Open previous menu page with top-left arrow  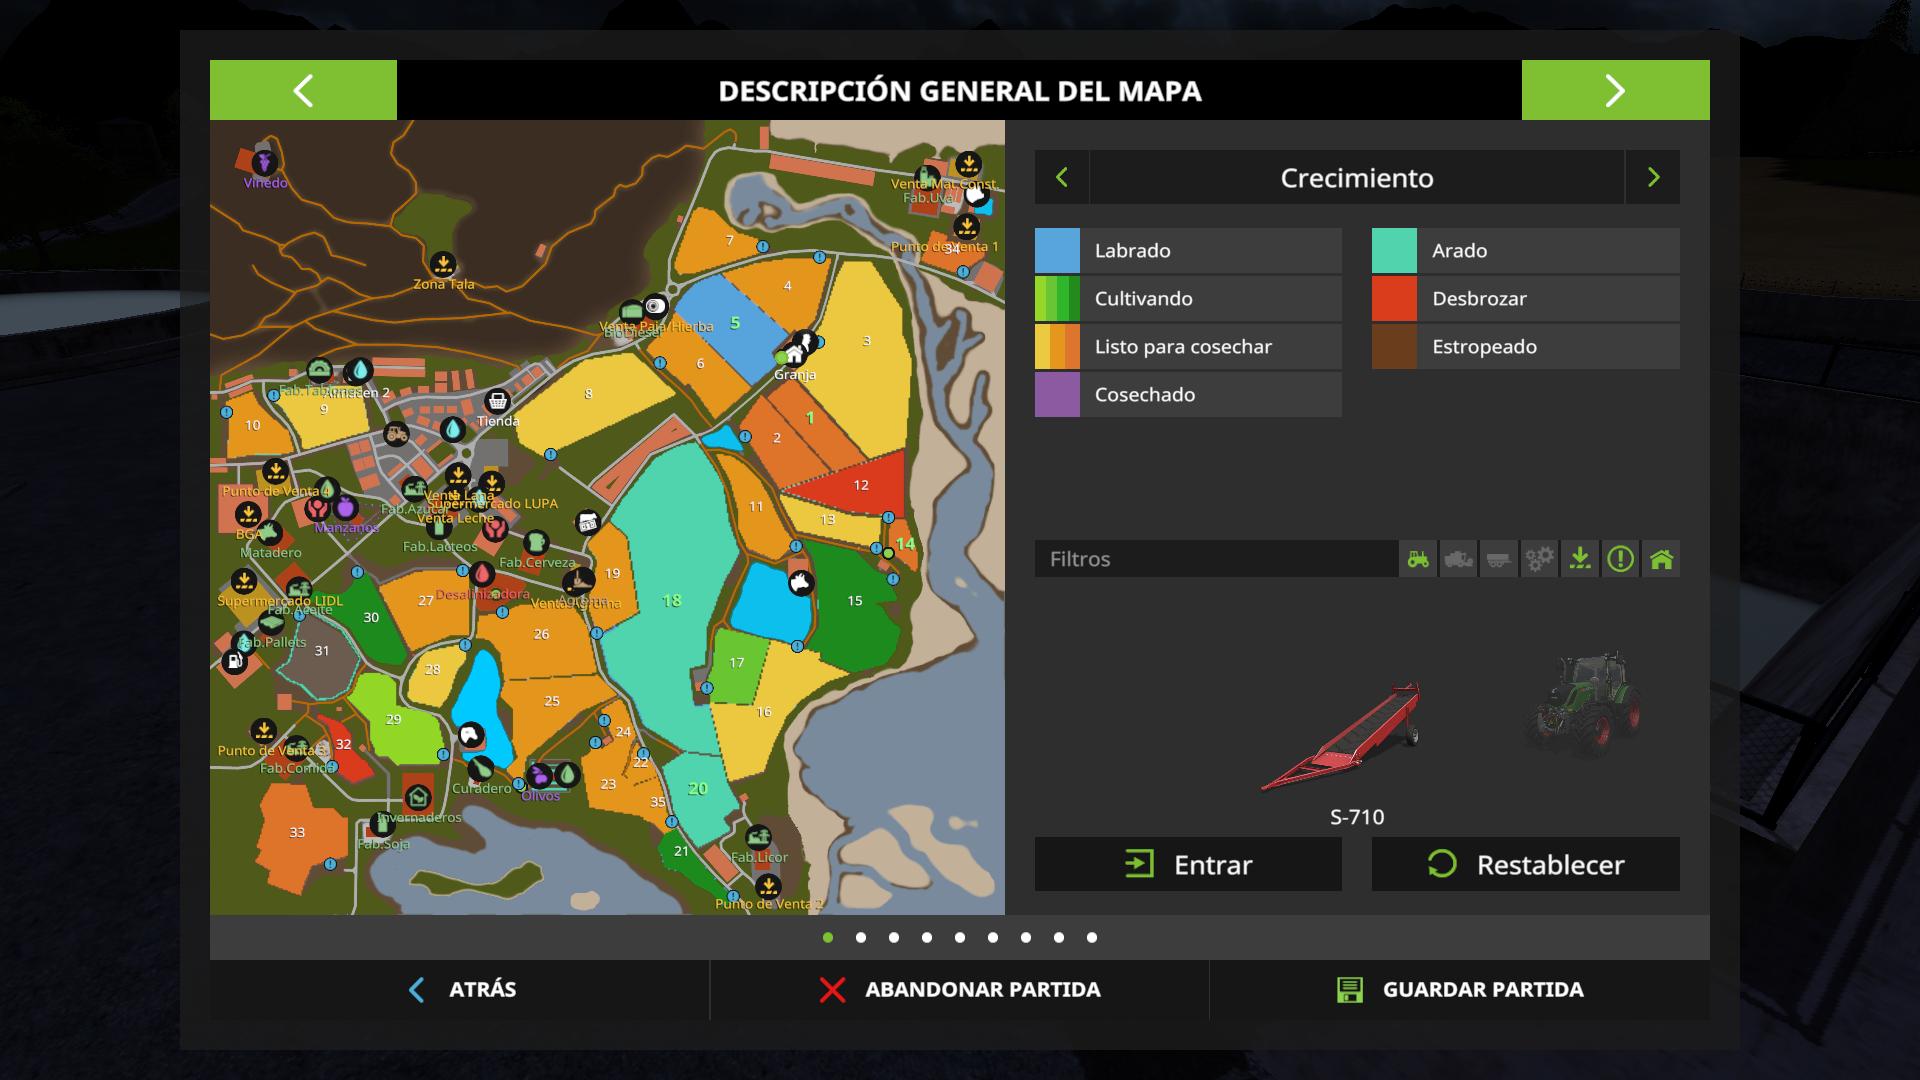[303, 90]
